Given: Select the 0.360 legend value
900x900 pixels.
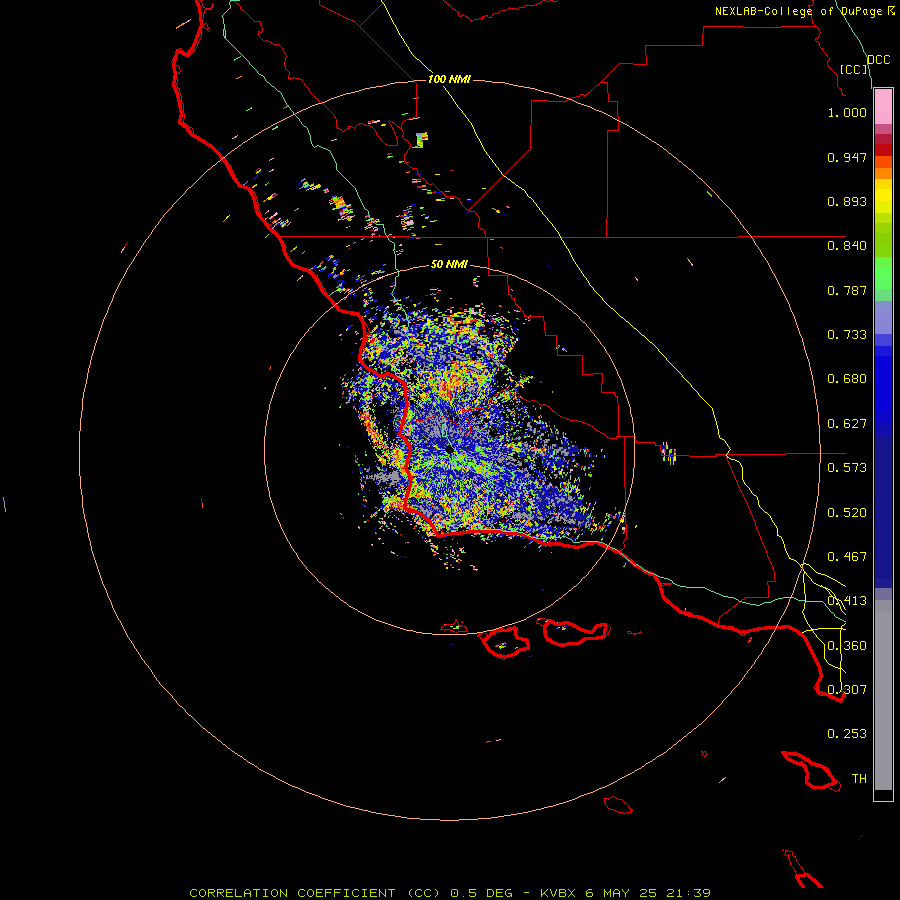Looking at the screenshot, I should pyautogui.click(x=847, y=646).
